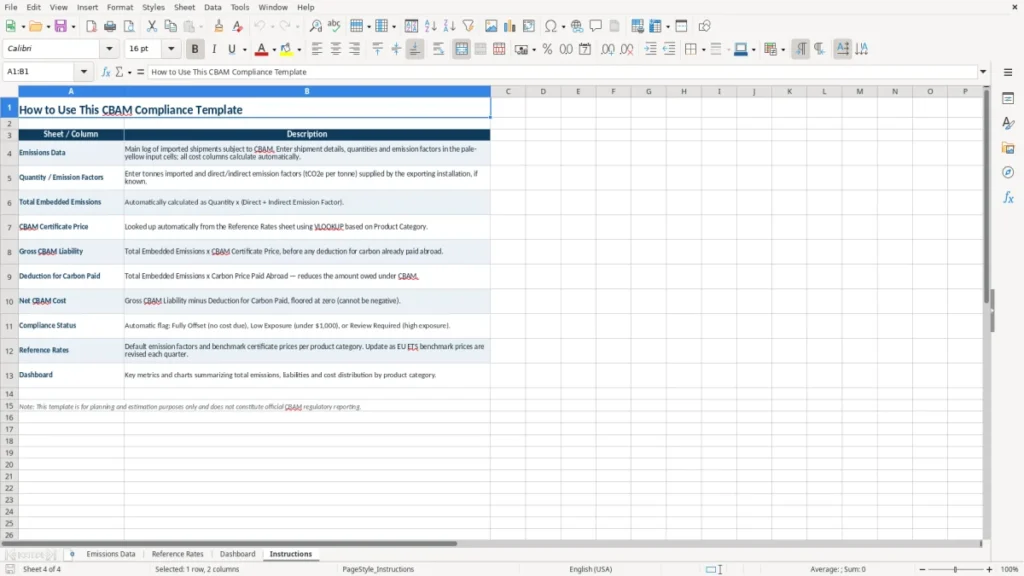The image size is (1024, 576).
Task: Open the Borders dropdown arrow
Action: 703,50
